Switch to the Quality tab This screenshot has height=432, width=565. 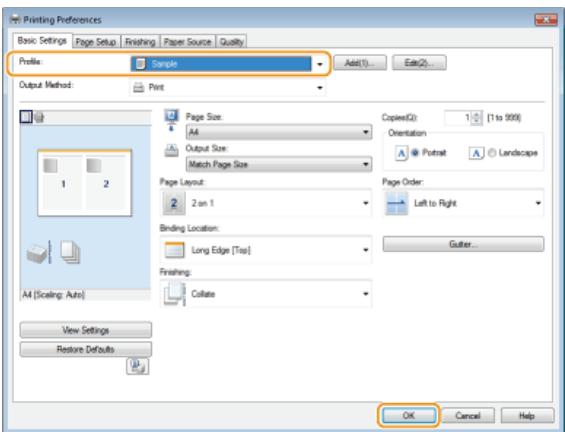click(232, 42)
